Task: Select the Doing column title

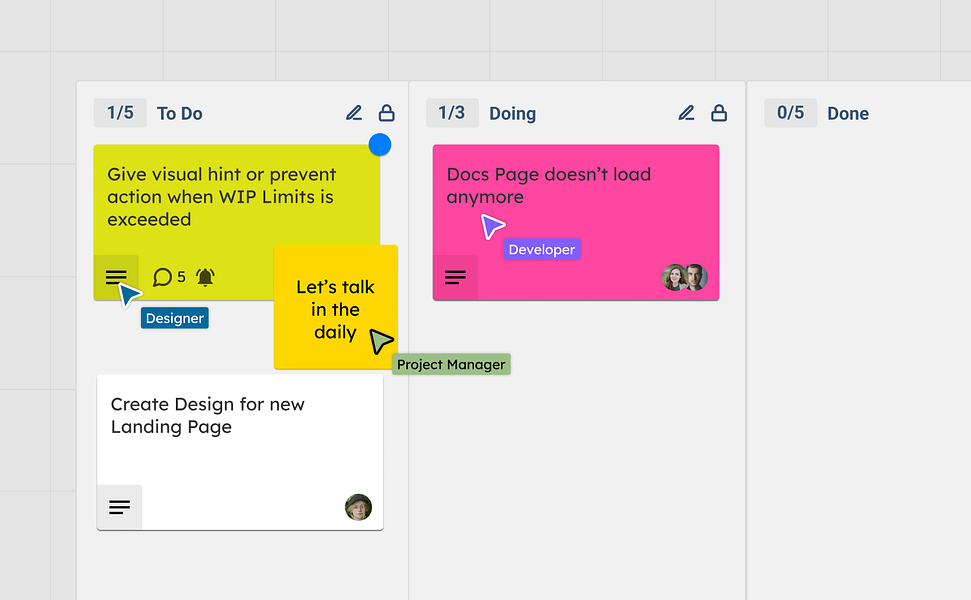Action: [x=513, y=113]
